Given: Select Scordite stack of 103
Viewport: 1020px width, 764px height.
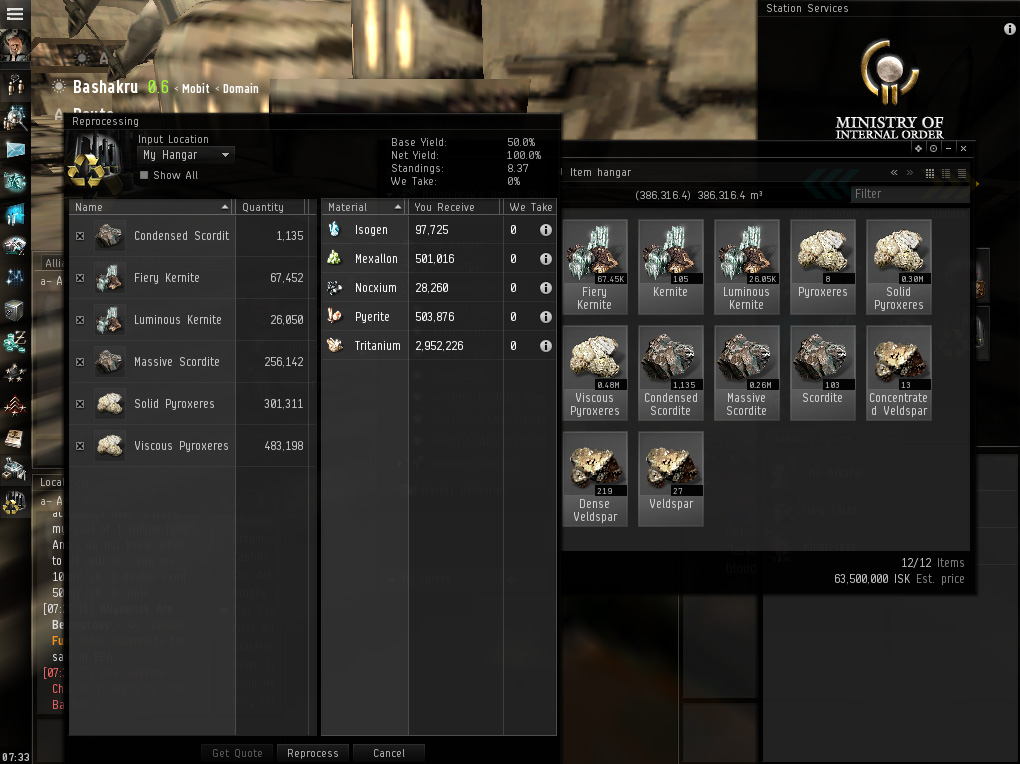Looking at the screenshot, I should [822, 373].
